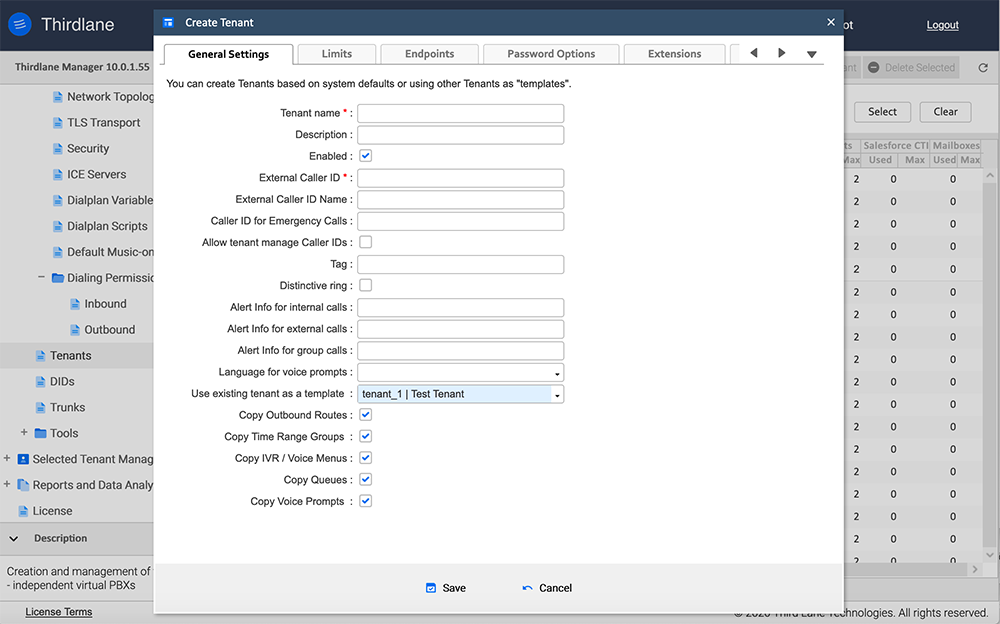Close the Create Tenant dialog
The height and width of the screenshot is (624, 1000).
coord(830,22)
